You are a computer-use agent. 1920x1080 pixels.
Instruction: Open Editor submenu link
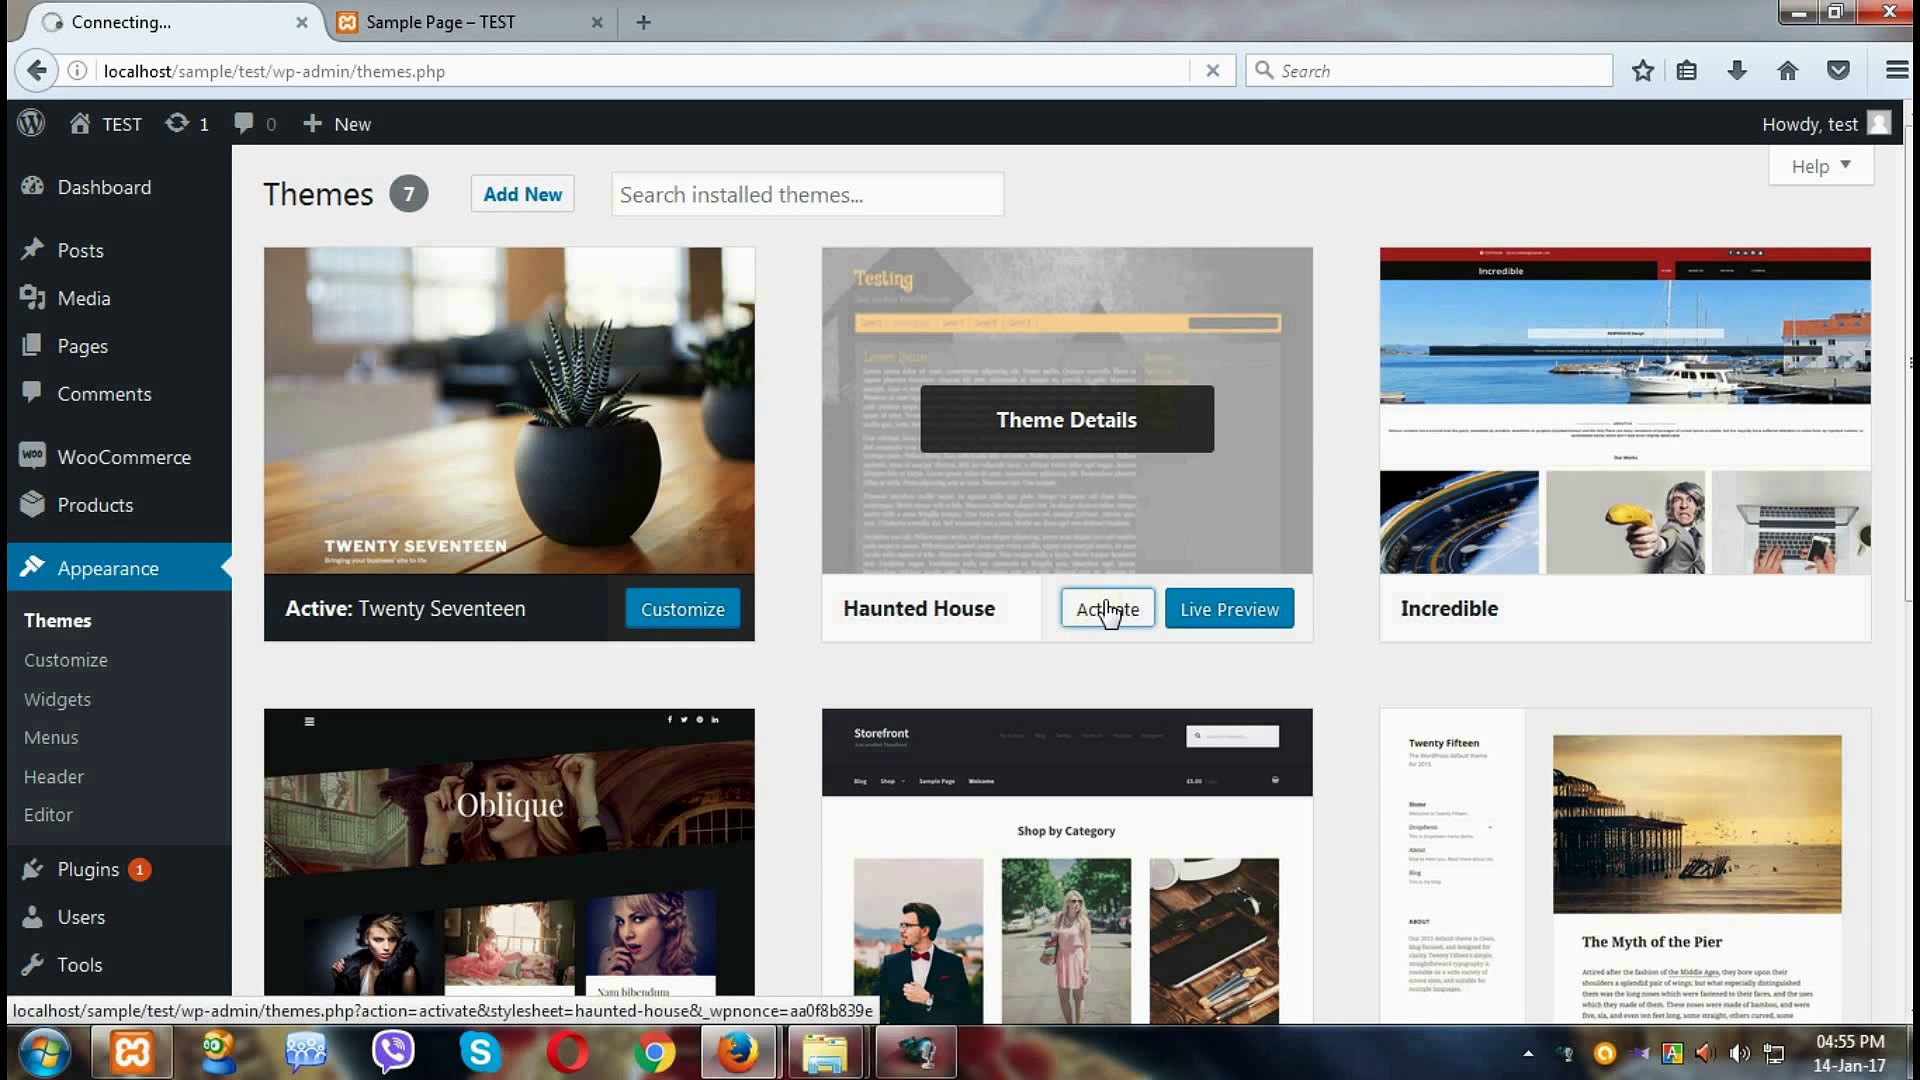pyautogui.click(x=48, y=815)
